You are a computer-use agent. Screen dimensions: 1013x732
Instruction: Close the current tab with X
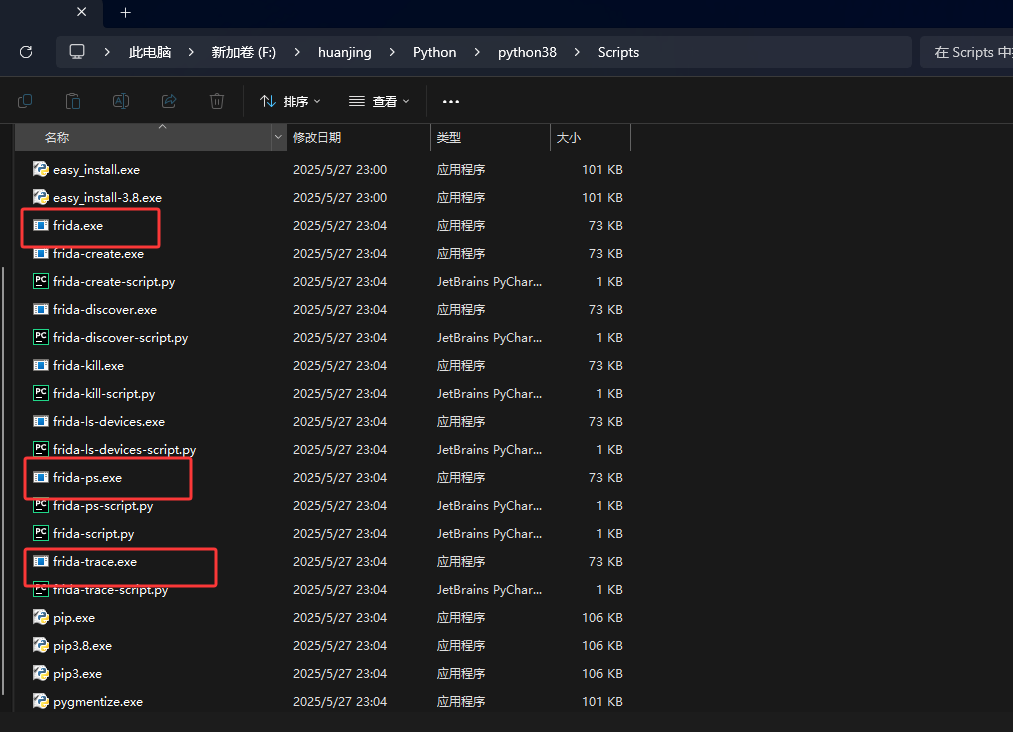[x=81, y=12]
